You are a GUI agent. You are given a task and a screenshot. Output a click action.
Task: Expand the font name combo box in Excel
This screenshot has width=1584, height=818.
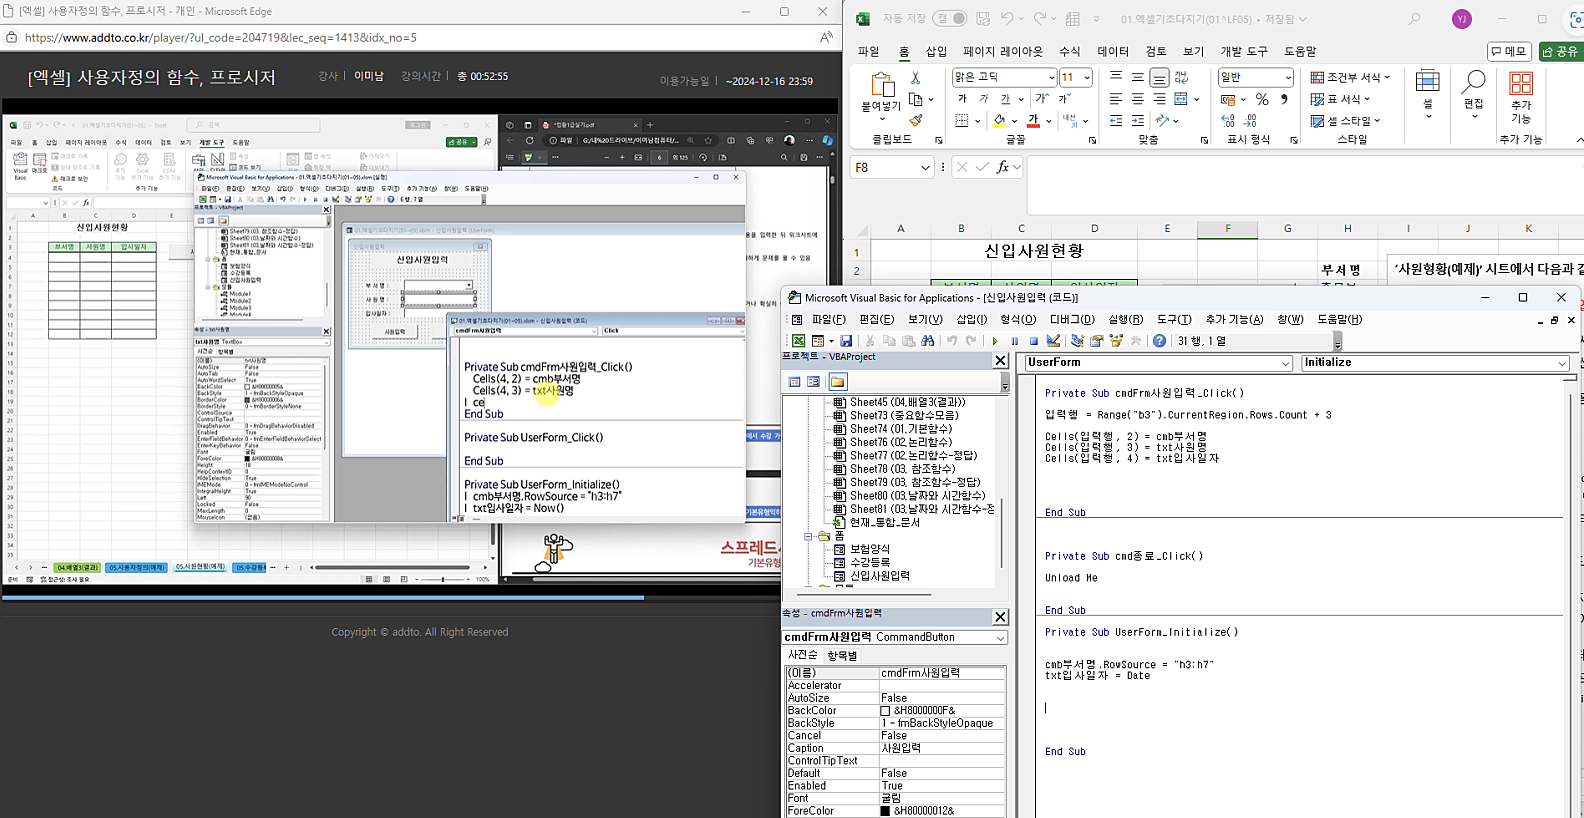[x=1051, y=77]
